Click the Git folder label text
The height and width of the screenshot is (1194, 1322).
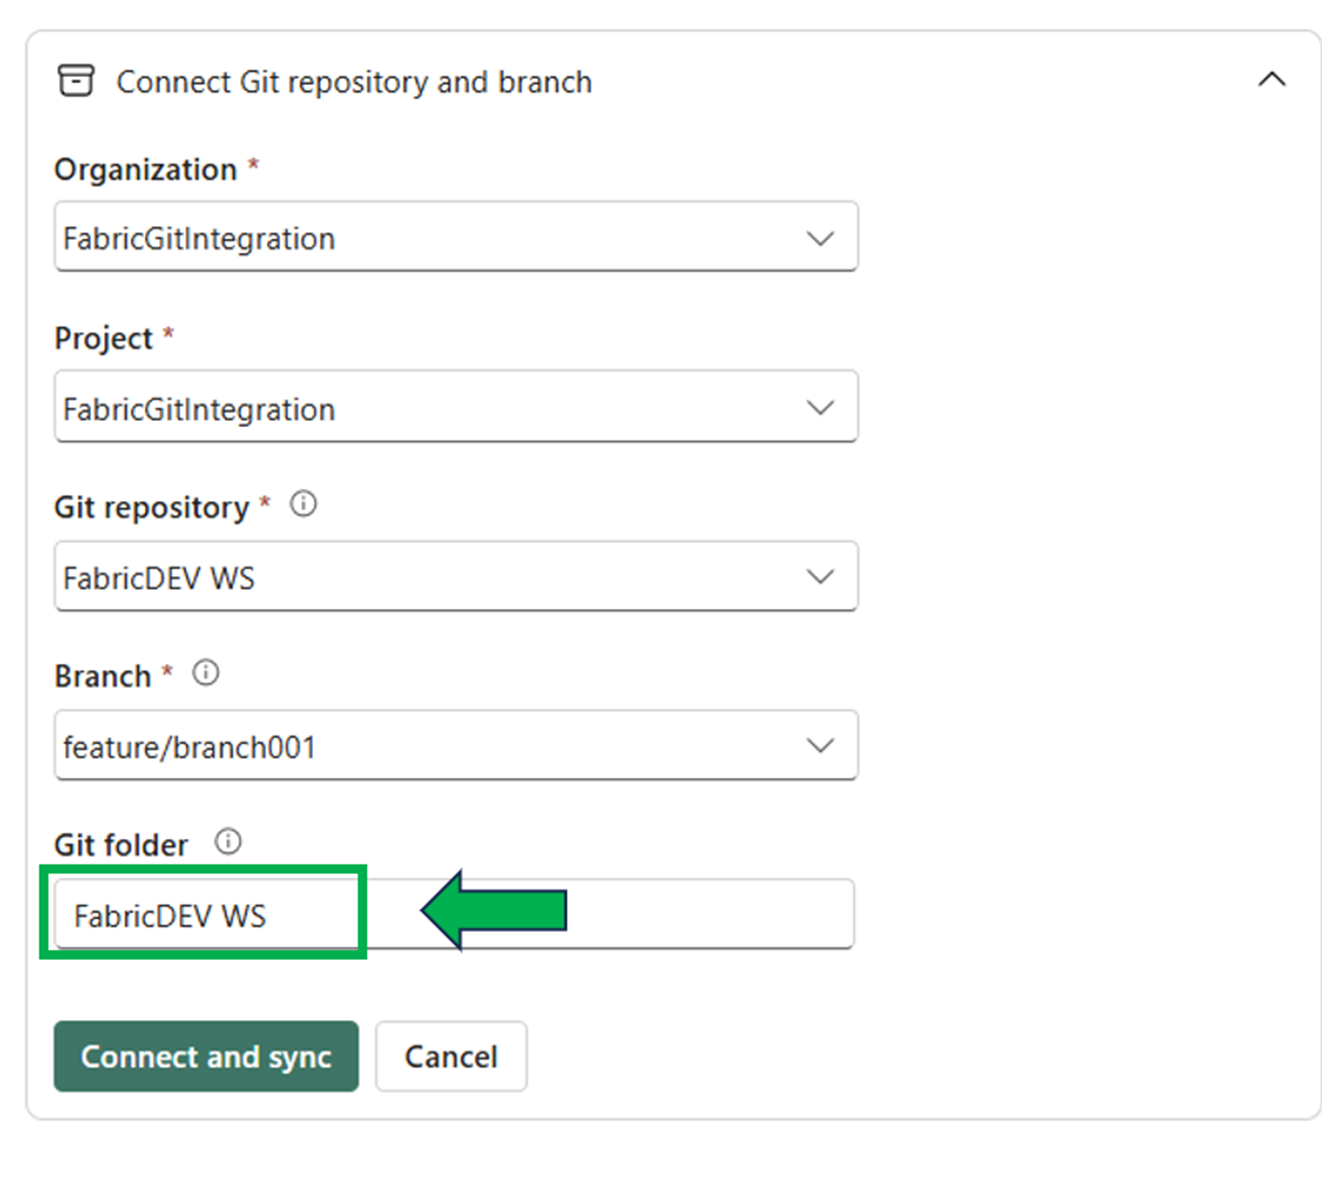[121, 845]
